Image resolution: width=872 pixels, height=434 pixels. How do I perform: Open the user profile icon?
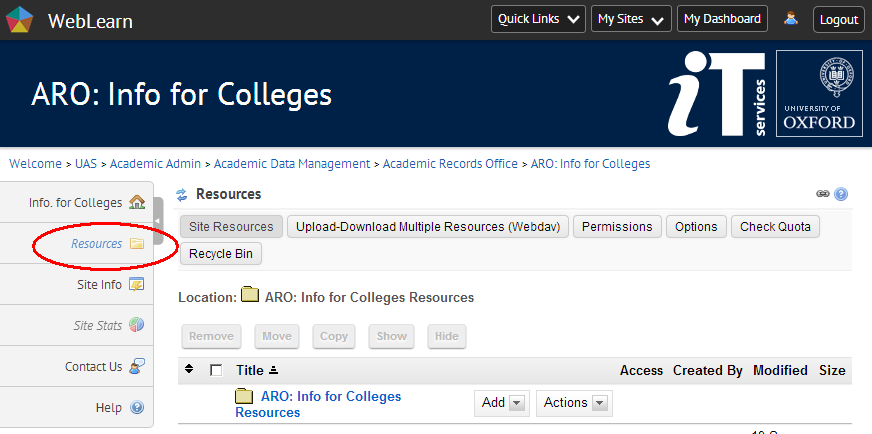pos(791,19)
